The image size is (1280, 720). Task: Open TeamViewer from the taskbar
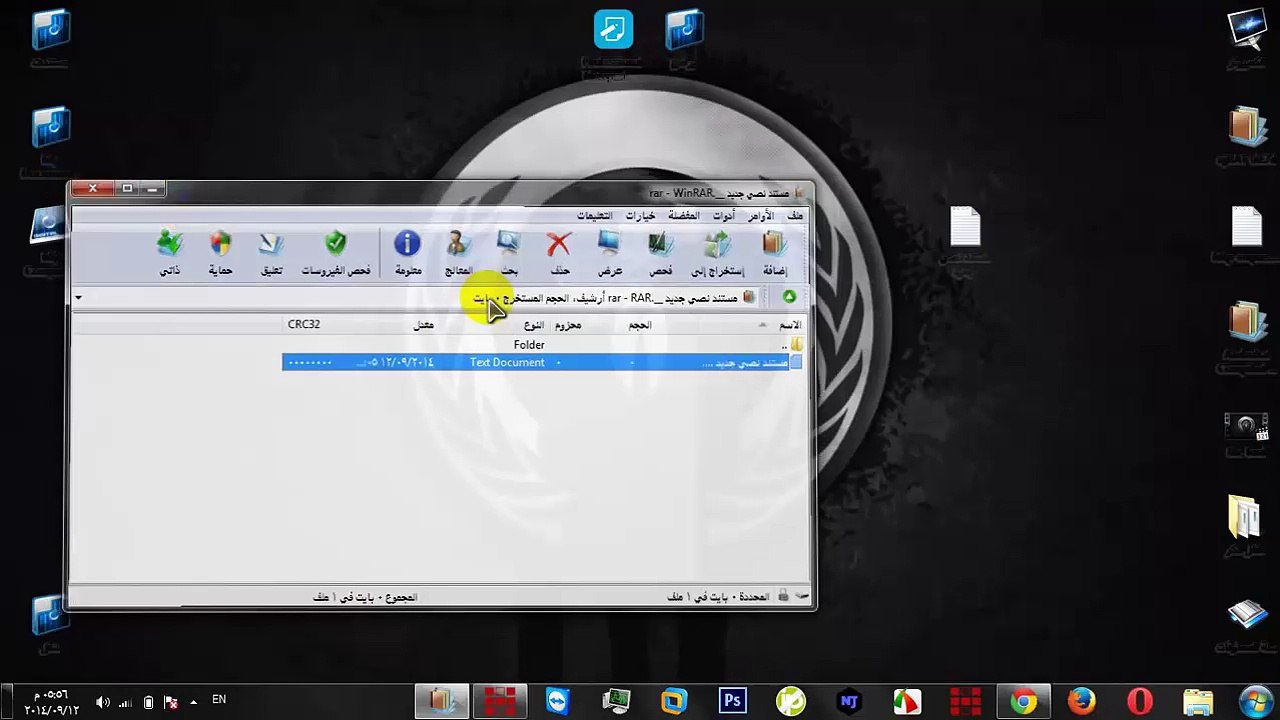[557, 701]
